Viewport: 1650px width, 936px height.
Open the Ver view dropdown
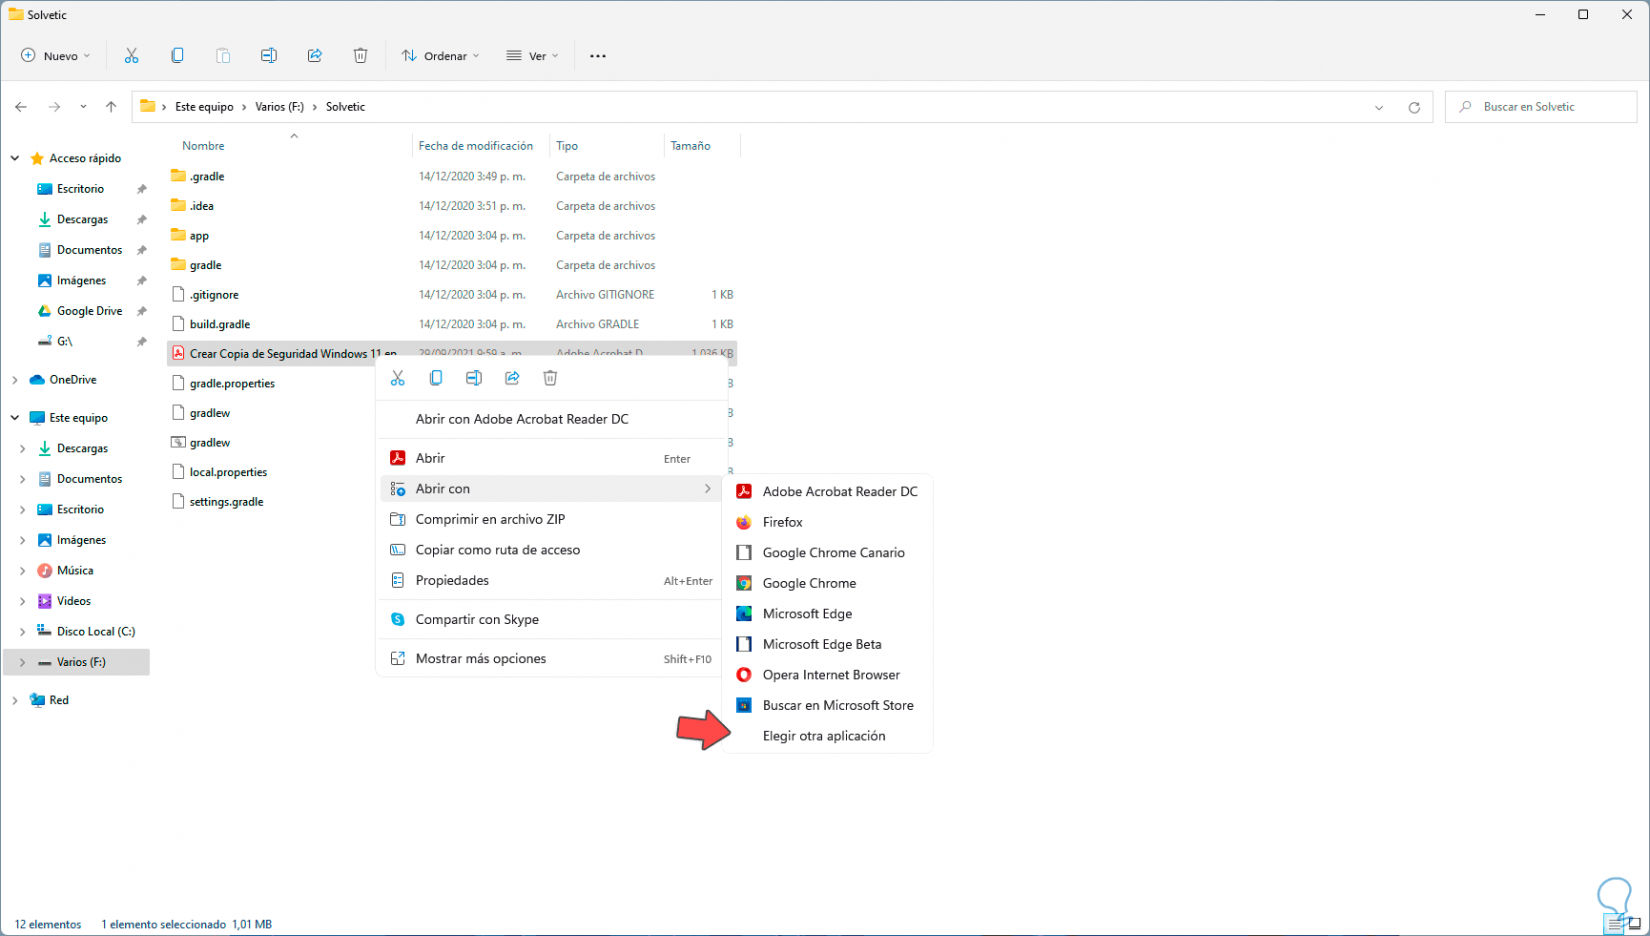pos(532,56)
